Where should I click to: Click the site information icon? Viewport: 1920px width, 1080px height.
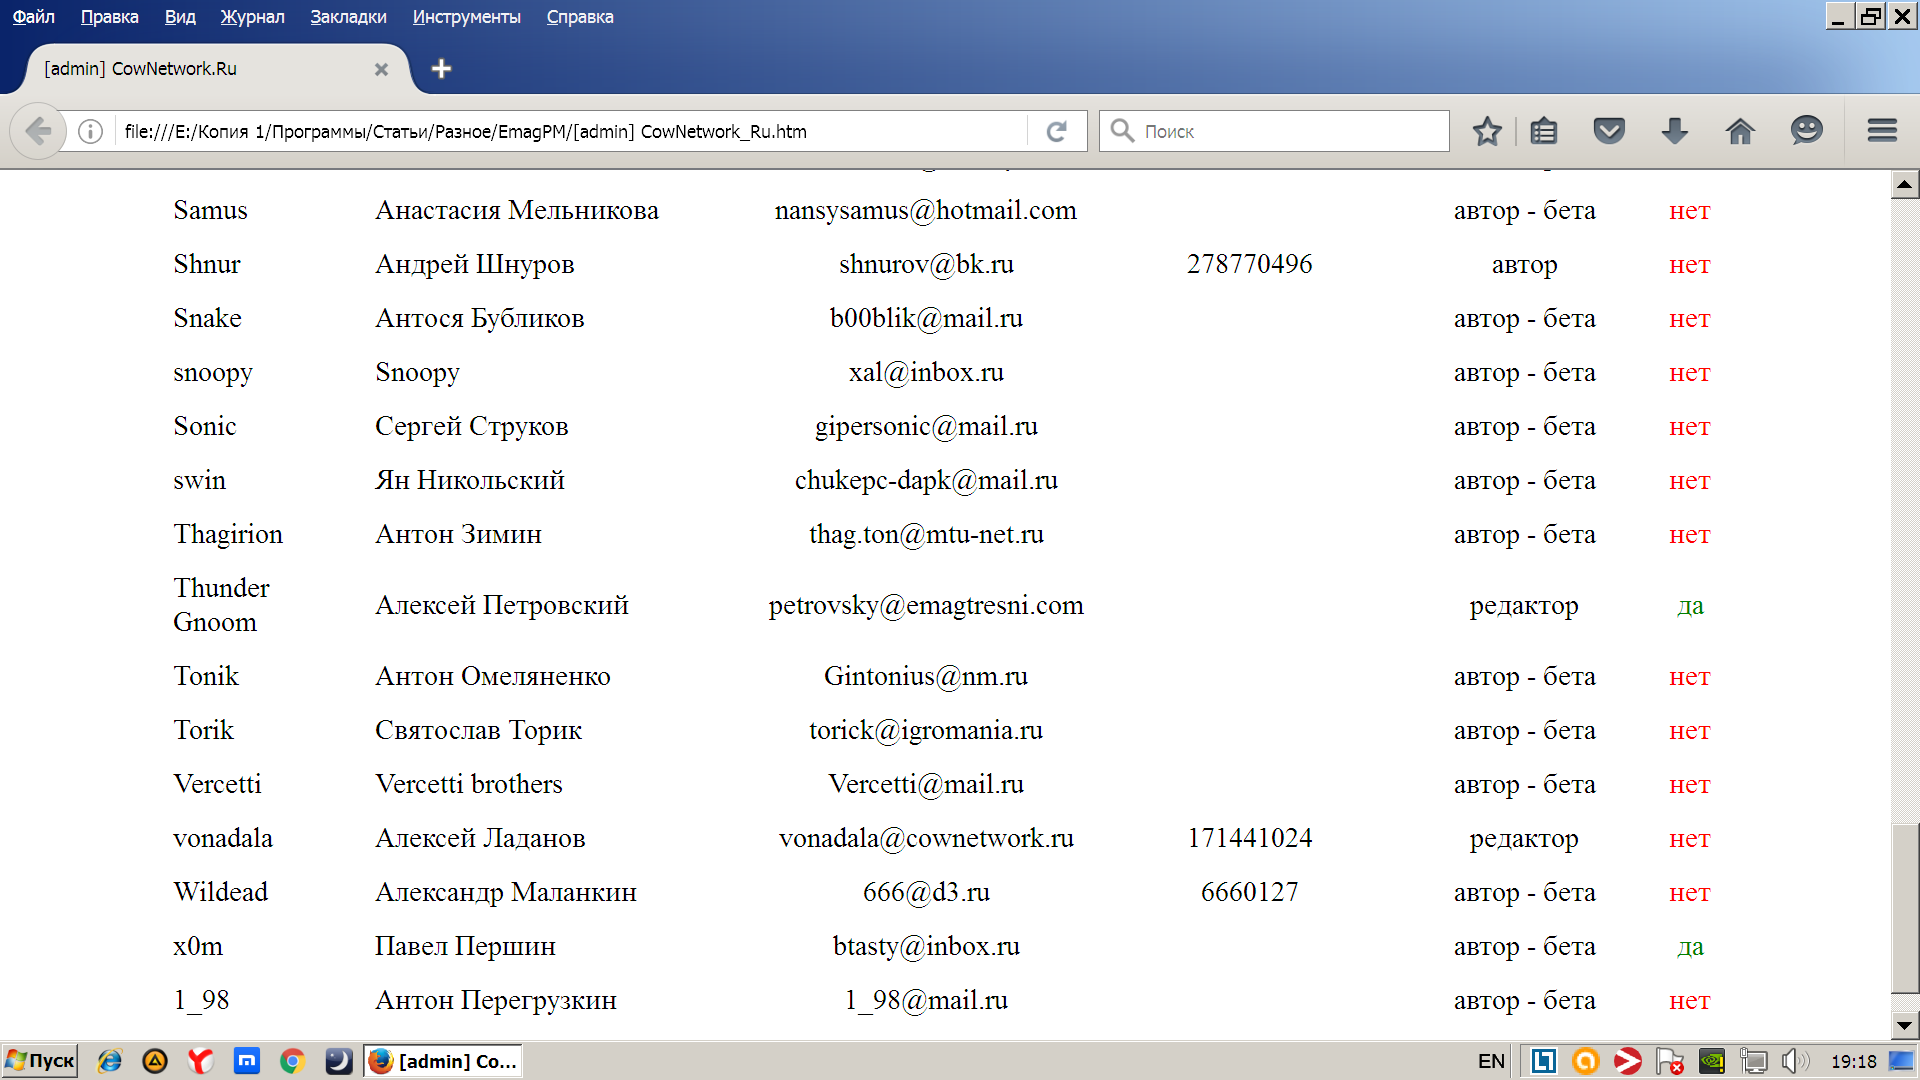(90, 131)
